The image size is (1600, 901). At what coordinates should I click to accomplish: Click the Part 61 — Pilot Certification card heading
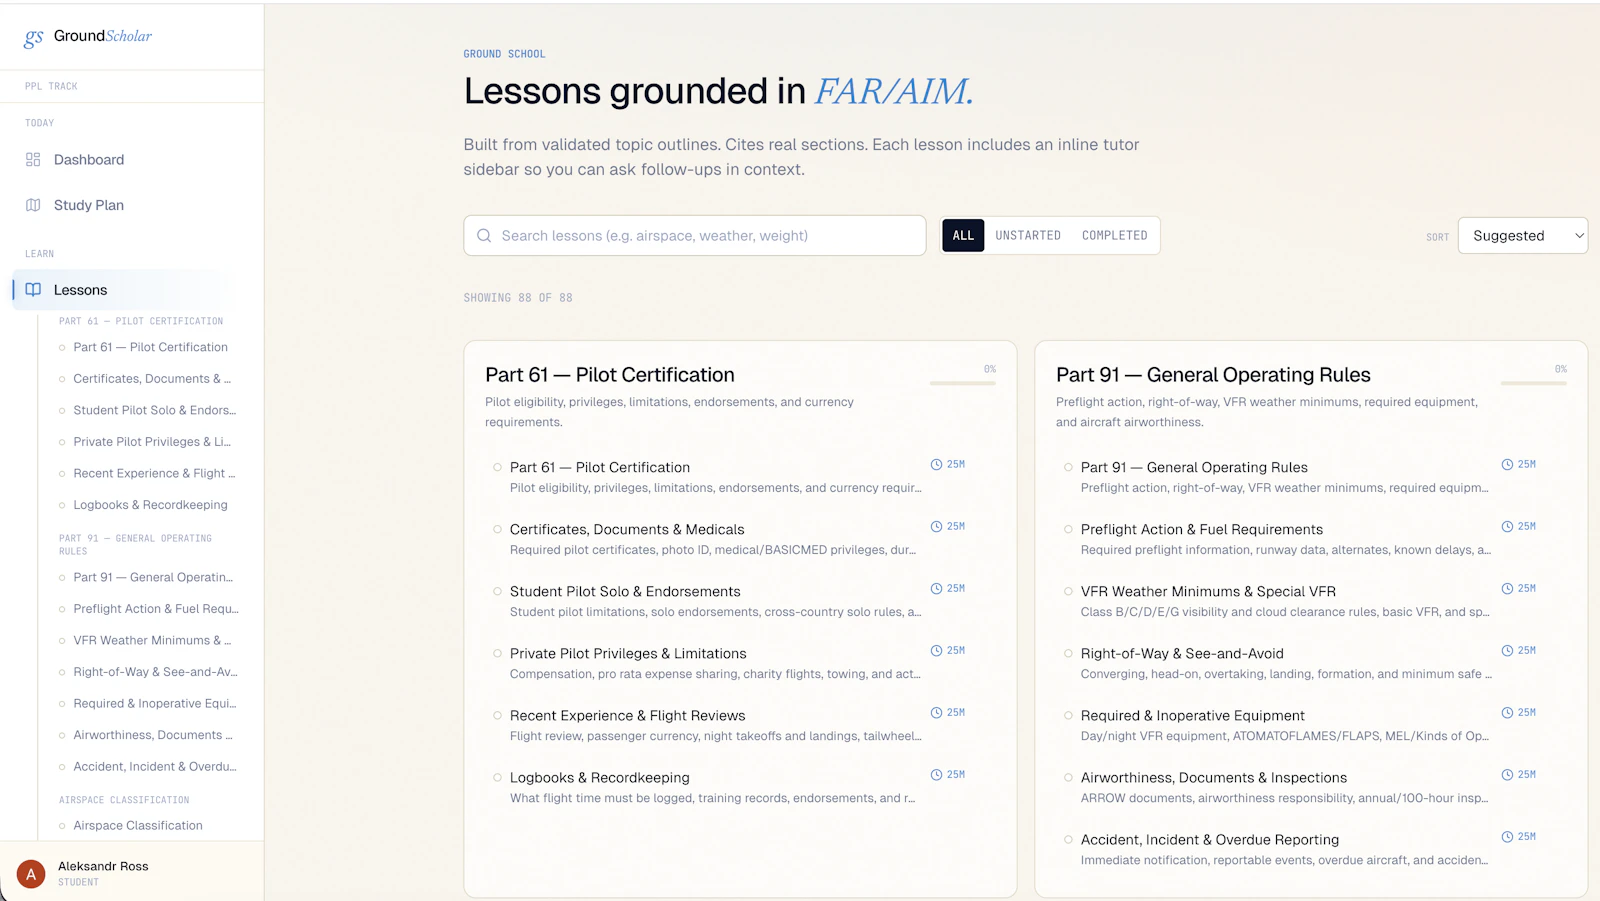610,375
